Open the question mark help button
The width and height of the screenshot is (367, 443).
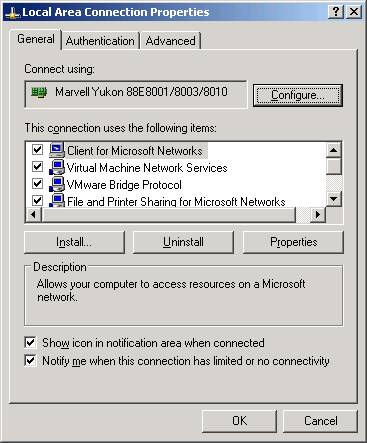(336, 12)
